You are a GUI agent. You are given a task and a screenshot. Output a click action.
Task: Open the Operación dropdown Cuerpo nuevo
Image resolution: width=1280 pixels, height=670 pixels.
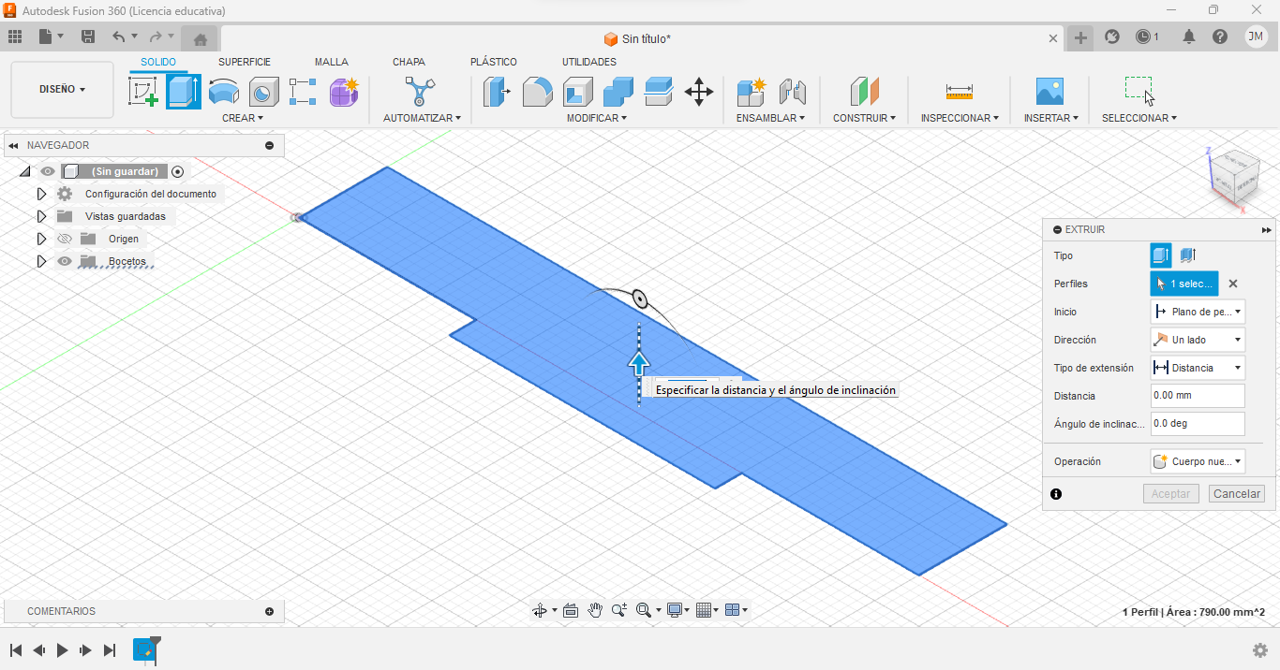(x=1197, y=462)
